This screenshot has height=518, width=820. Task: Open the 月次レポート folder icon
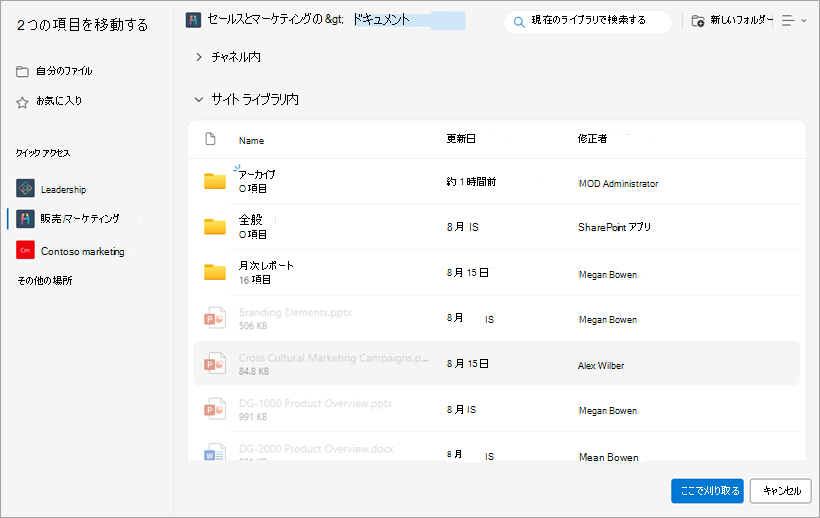[214, 272]
